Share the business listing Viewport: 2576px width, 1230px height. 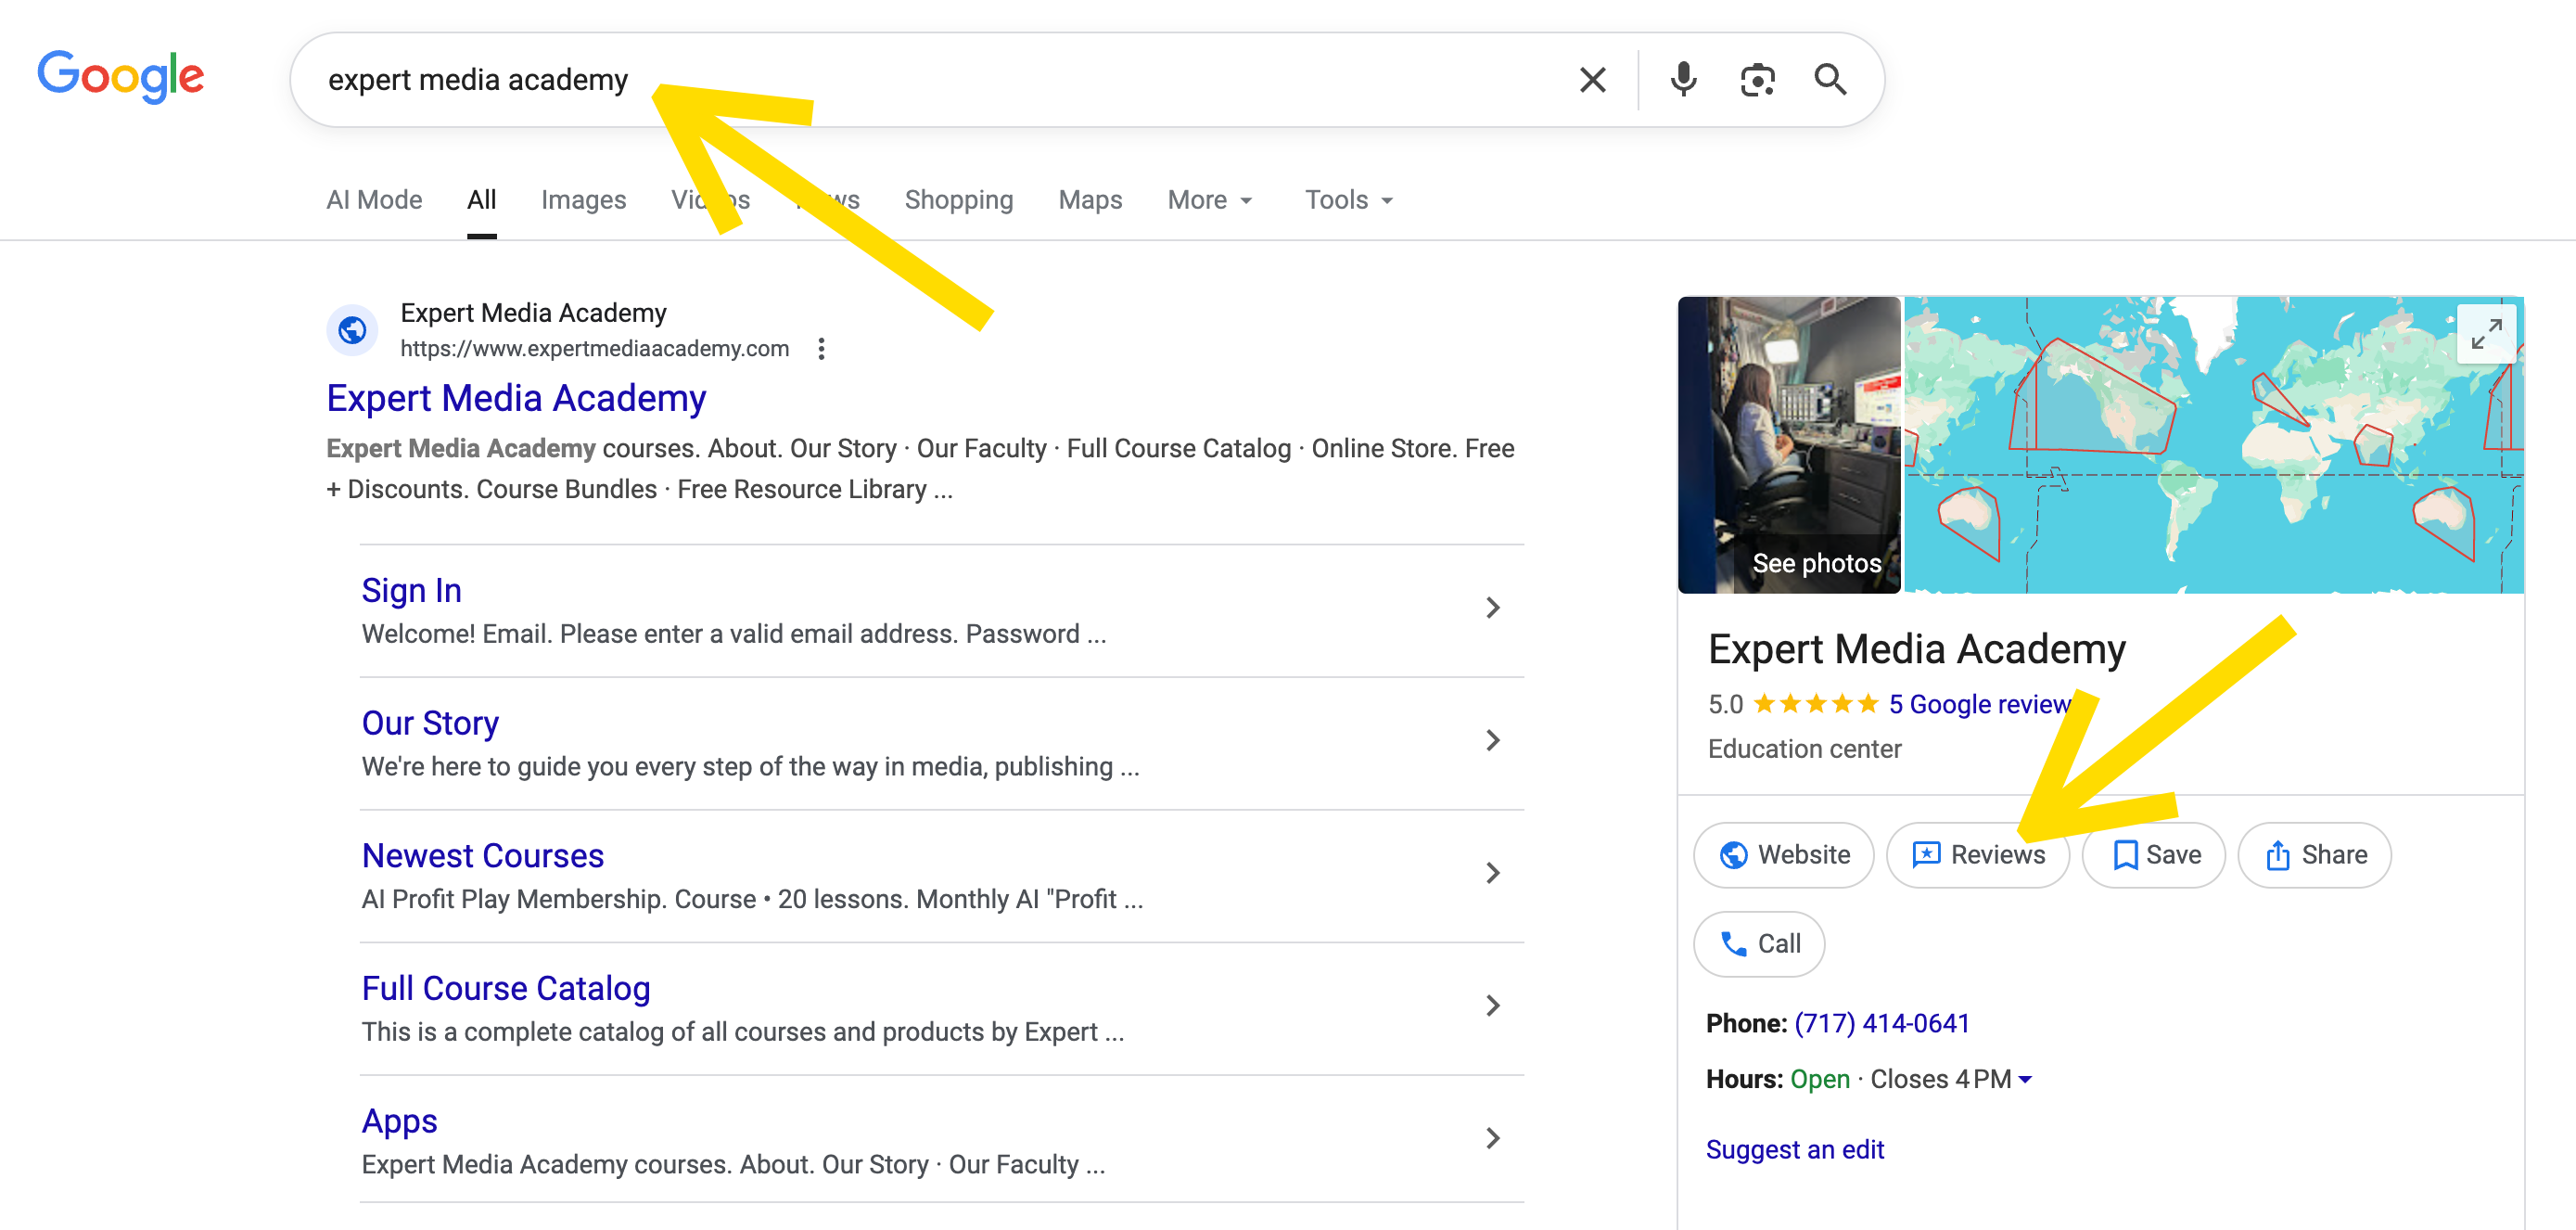2314,855
